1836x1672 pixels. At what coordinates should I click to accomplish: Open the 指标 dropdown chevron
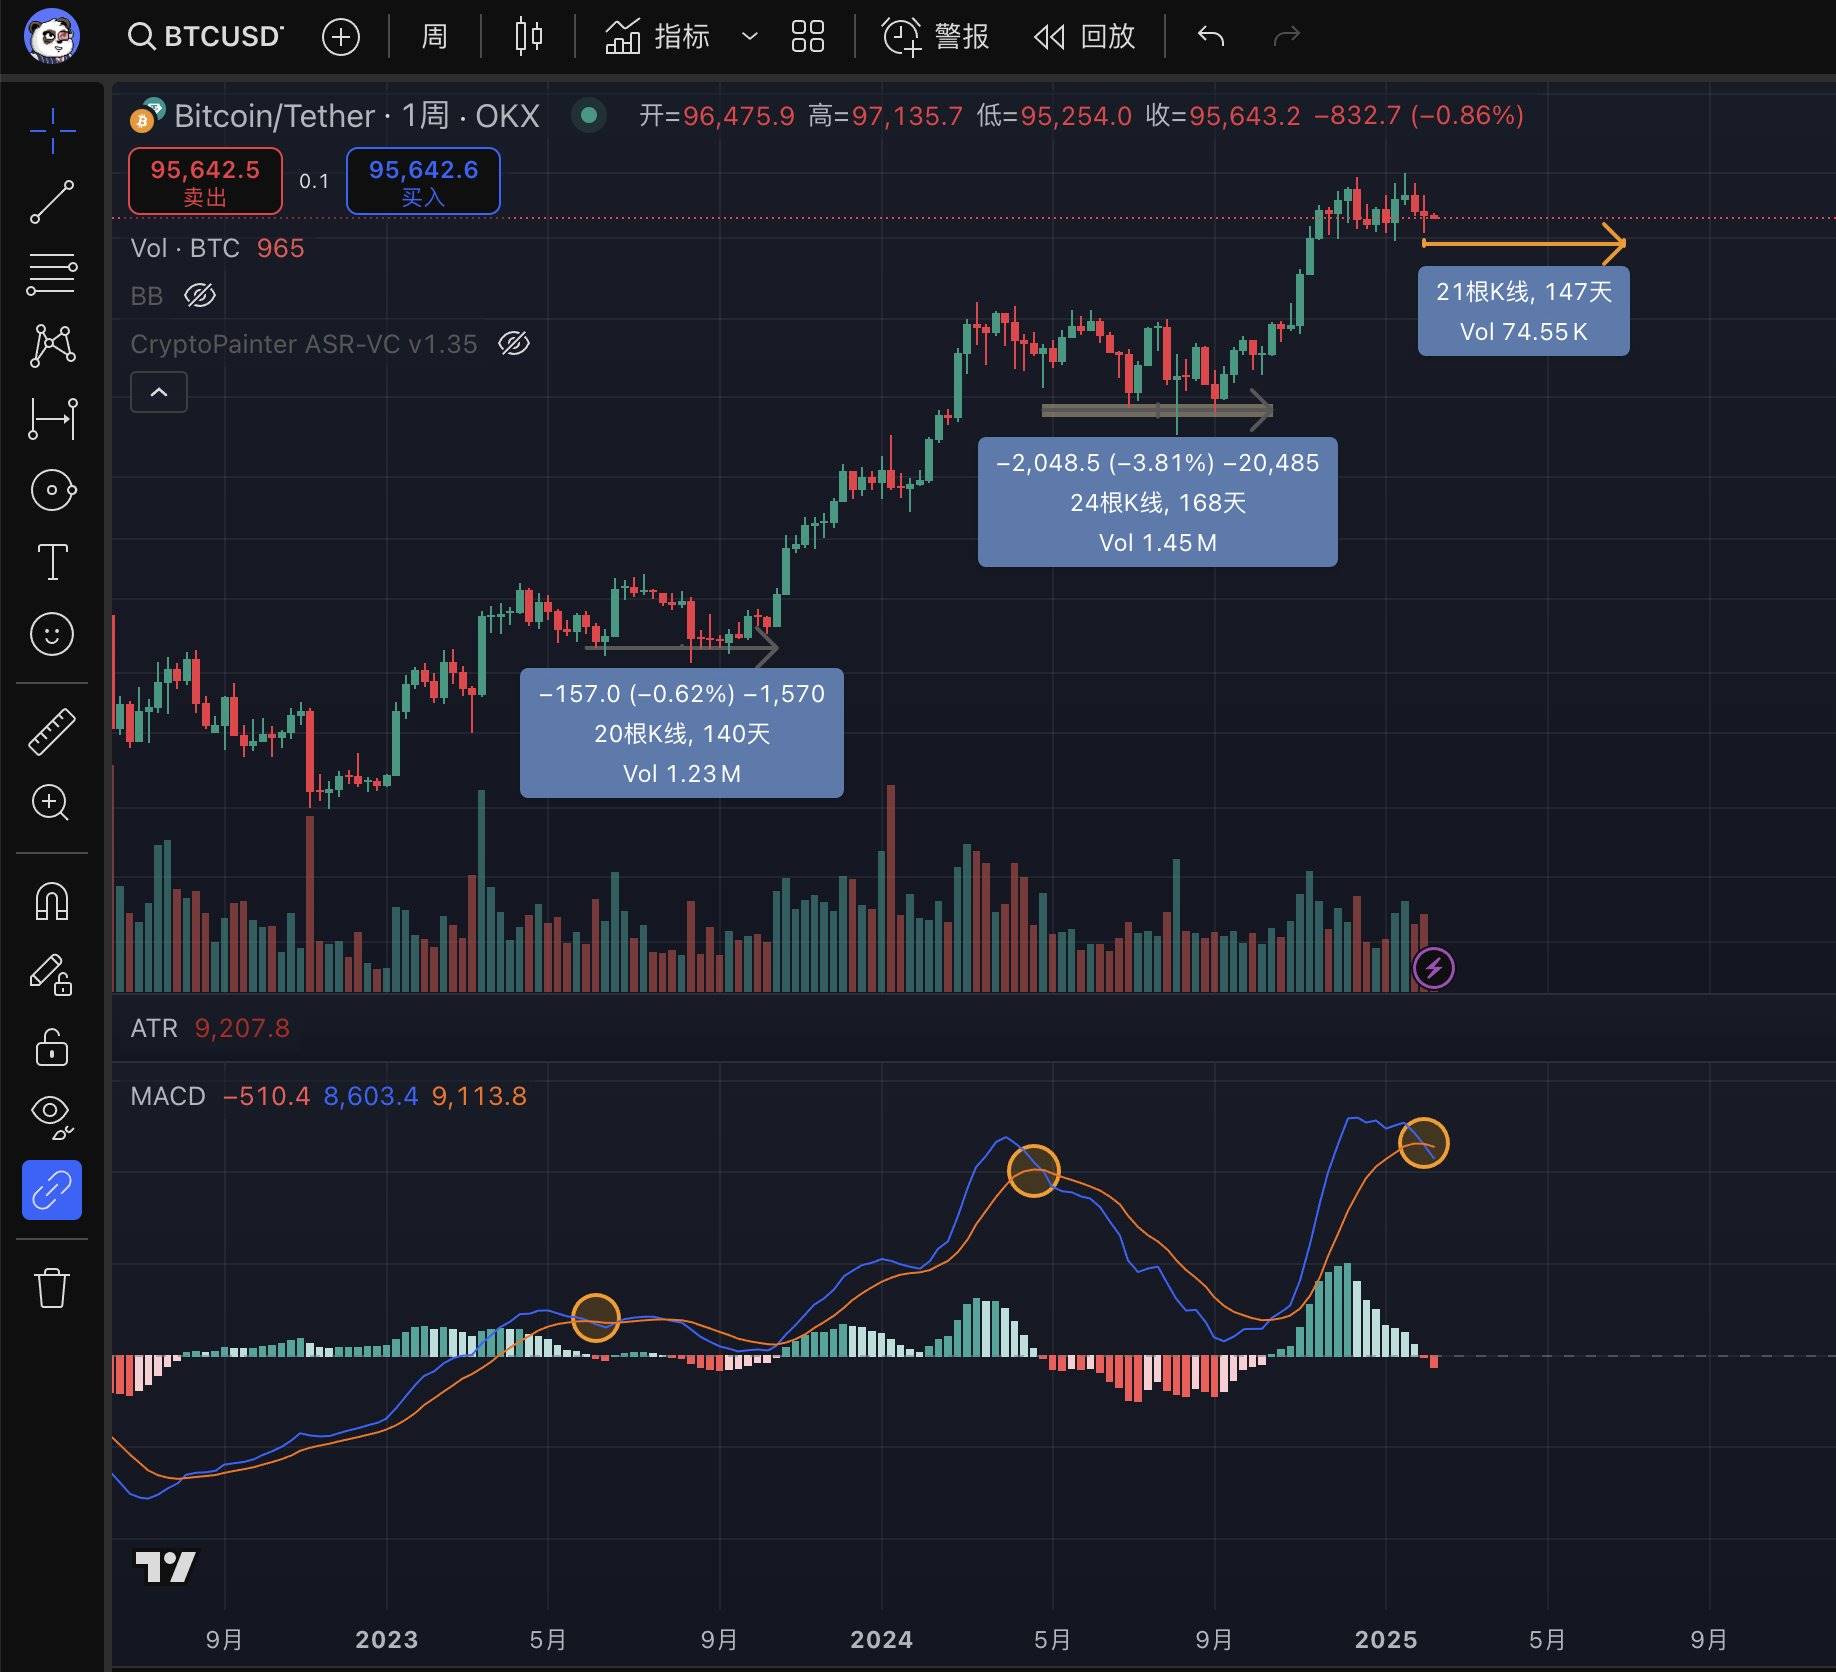click(x=747, y=37)
